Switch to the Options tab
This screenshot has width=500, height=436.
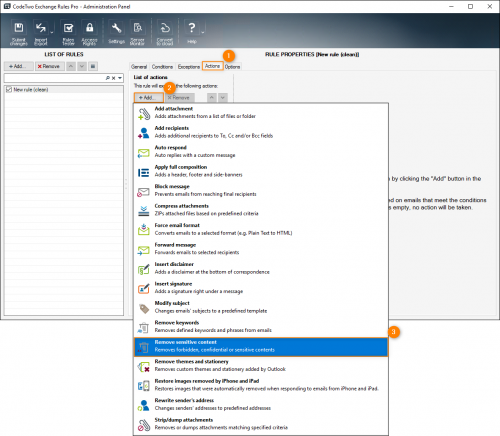click(x=232, y=67)
